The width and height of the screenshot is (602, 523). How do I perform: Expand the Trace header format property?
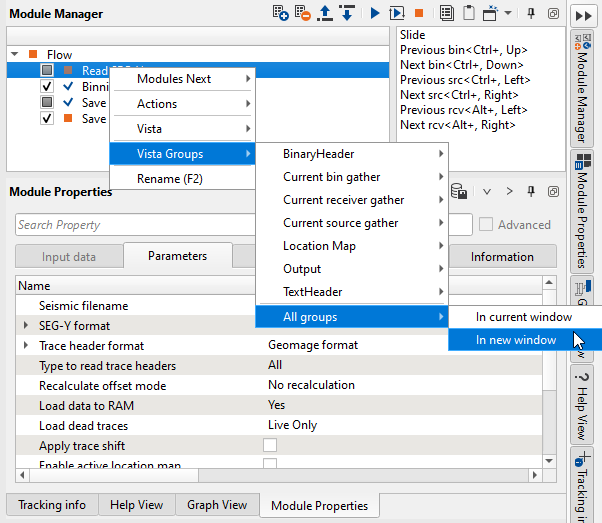[x=26, y=345]
